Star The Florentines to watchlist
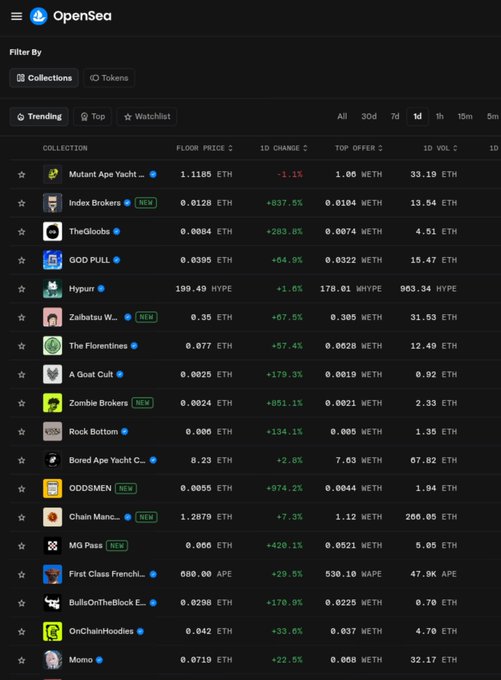This screenshot has width=501, height=680. (21, 346)
